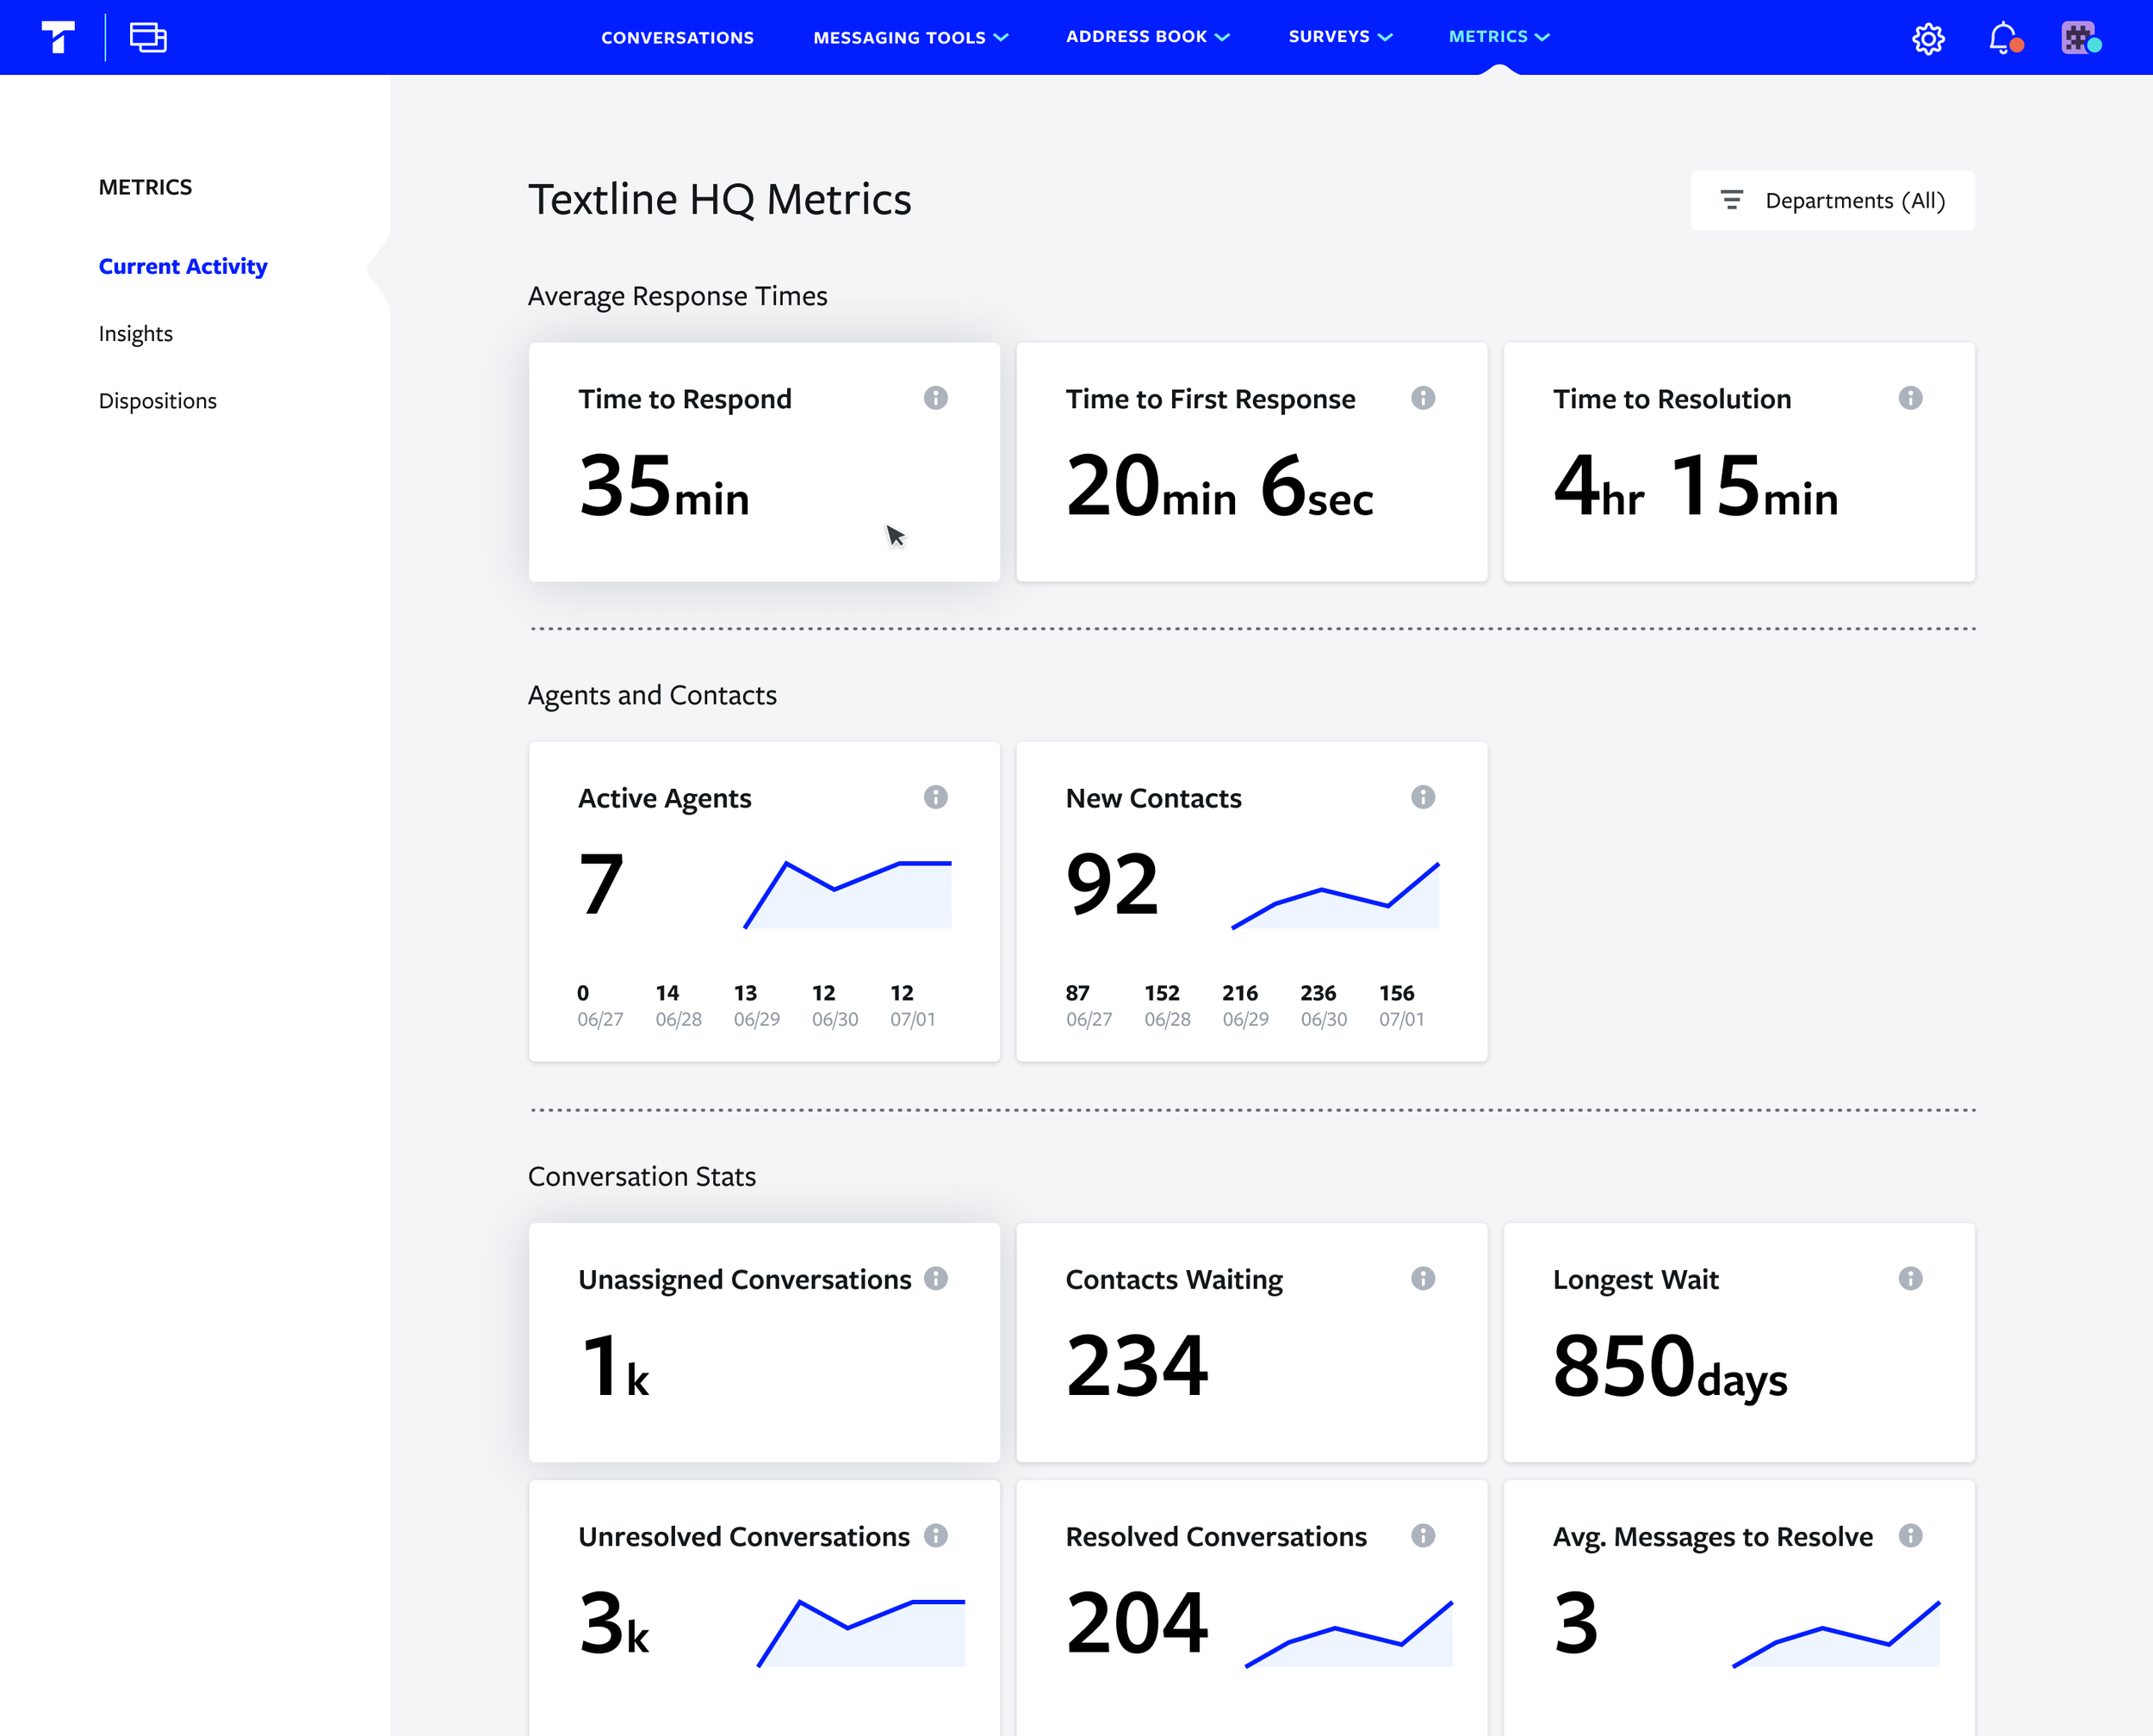Select Dispositions in the sidebar

157,401
